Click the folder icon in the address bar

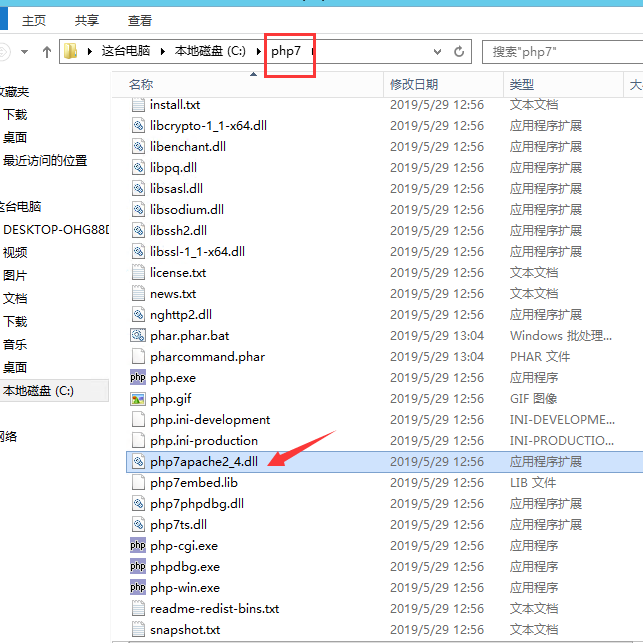(x=71, y=52)
